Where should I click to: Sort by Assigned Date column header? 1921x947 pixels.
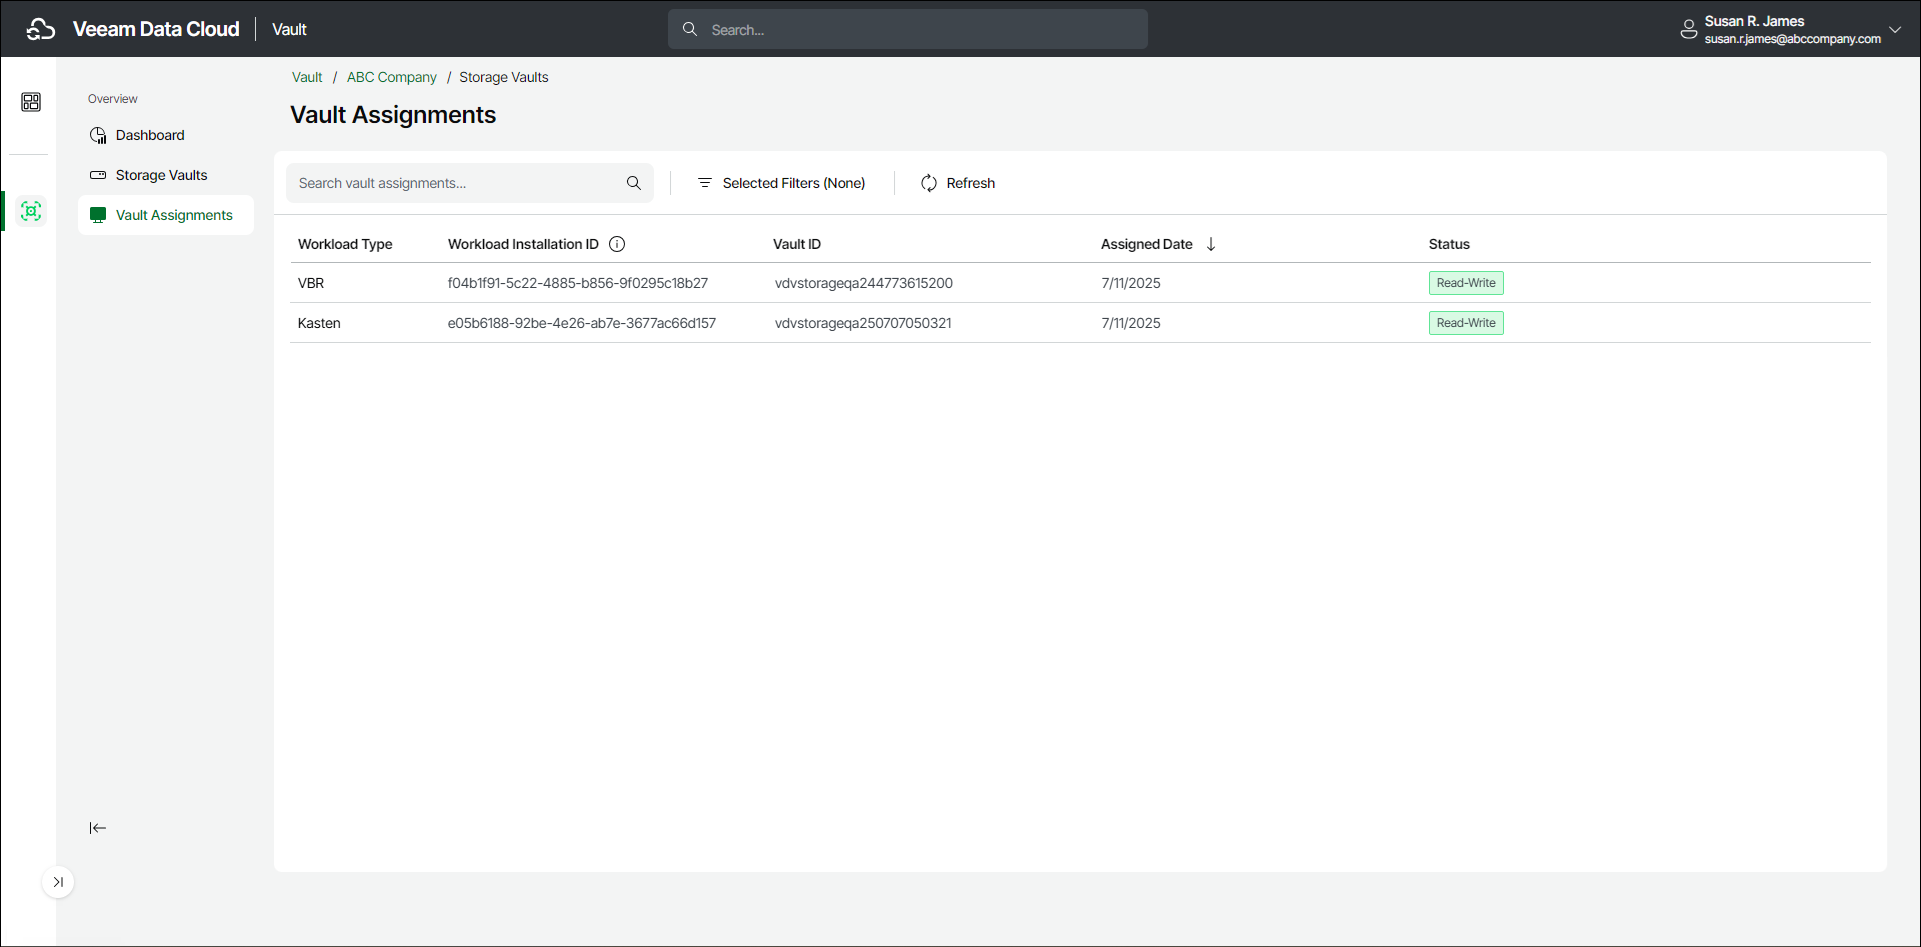(1147, 244)
